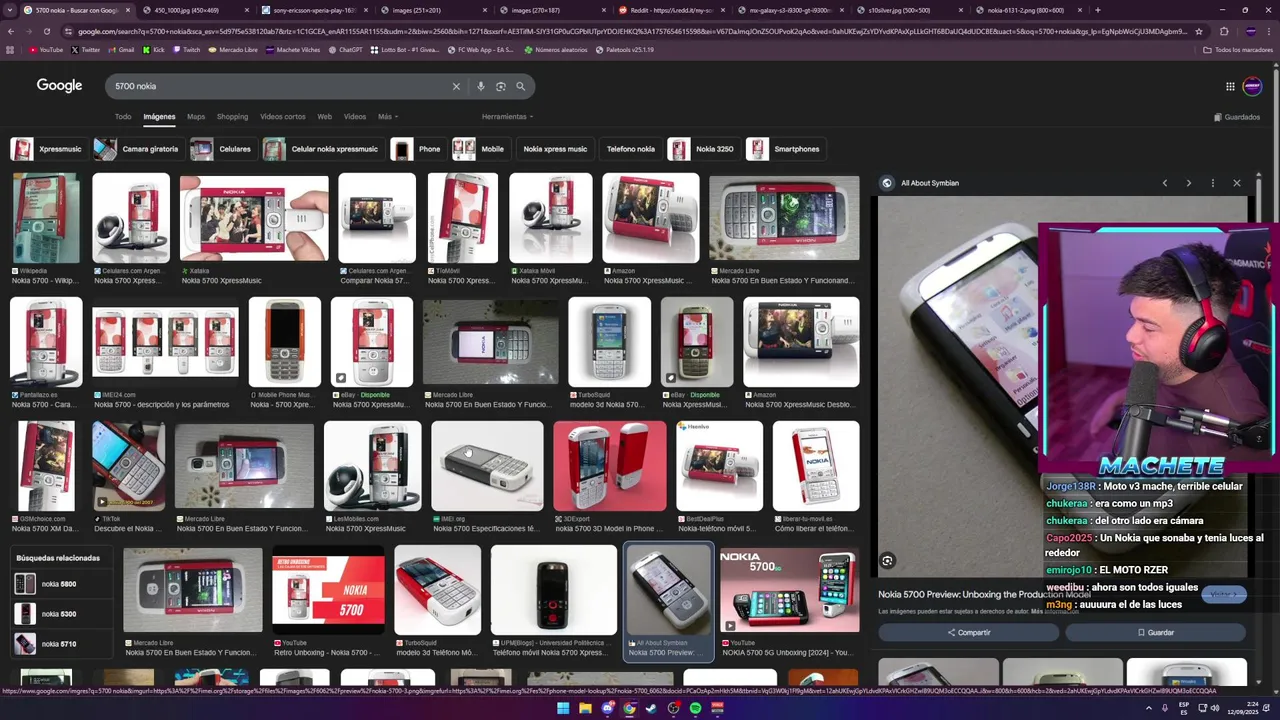This screenshot has width=1280, height=720.
Task: Filter by Telefono nokia chip
Action: click(x=630, y=149)
